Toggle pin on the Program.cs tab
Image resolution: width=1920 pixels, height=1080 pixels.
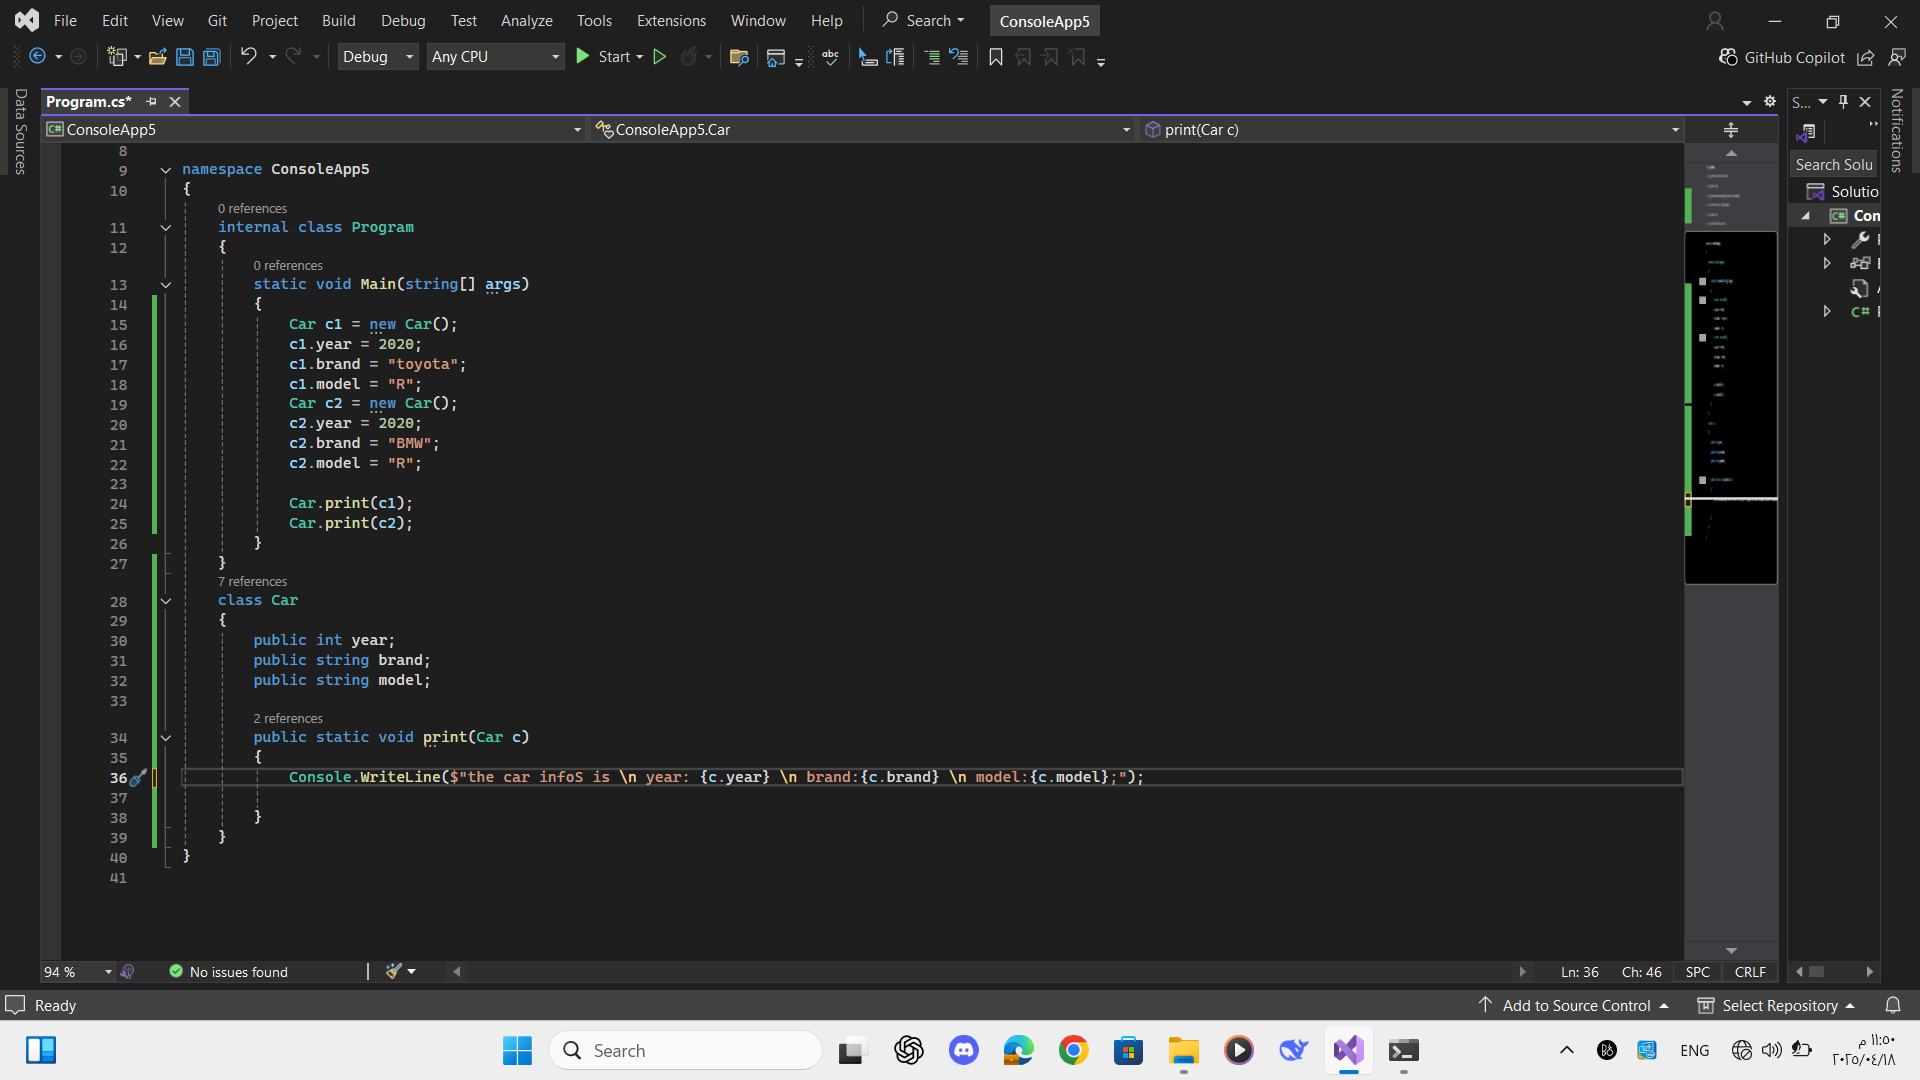point(152,101)
